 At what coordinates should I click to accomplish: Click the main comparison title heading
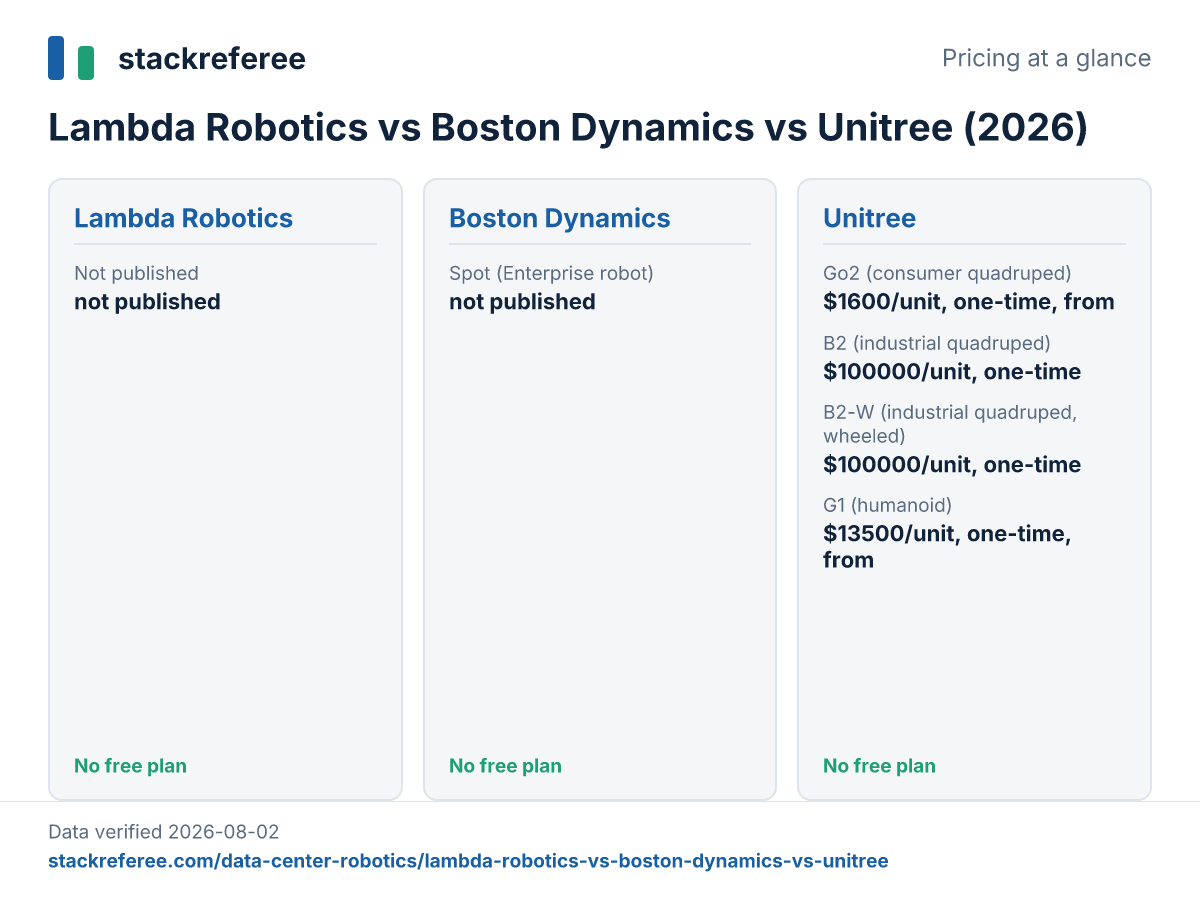568,128
